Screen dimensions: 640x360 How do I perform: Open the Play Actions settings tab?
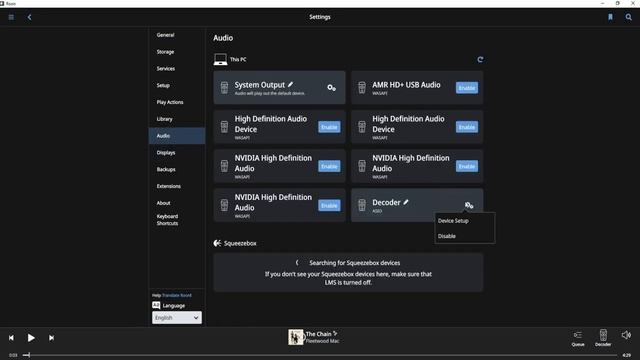[170, 102]
